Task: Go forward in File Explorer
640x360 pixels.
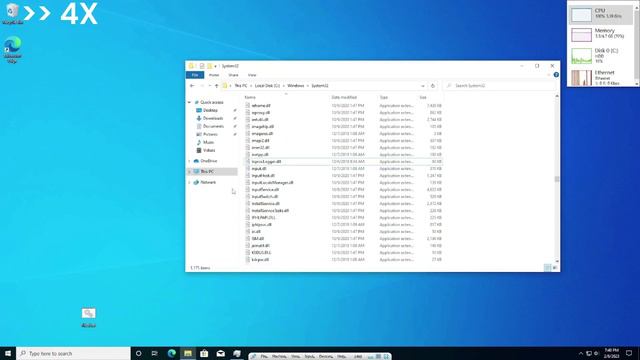Action: [202, 86]
